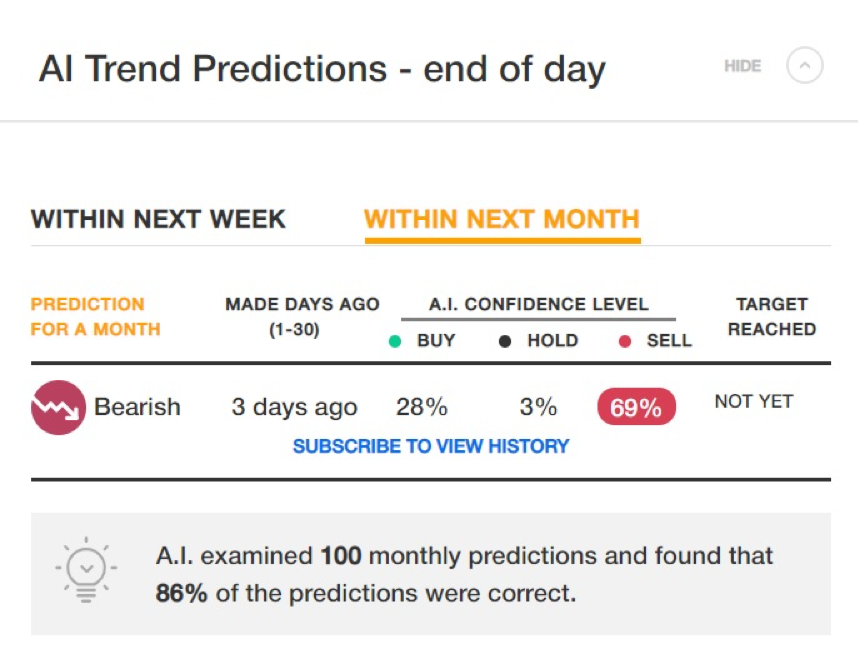Click the MADE DAYS AGO column header

coord(302,316)
